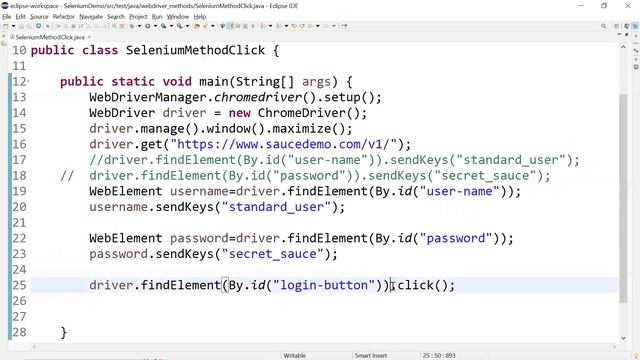Screen dimensions: 640x360
Task: Click the green Run button icon
Action: point(147,26)
